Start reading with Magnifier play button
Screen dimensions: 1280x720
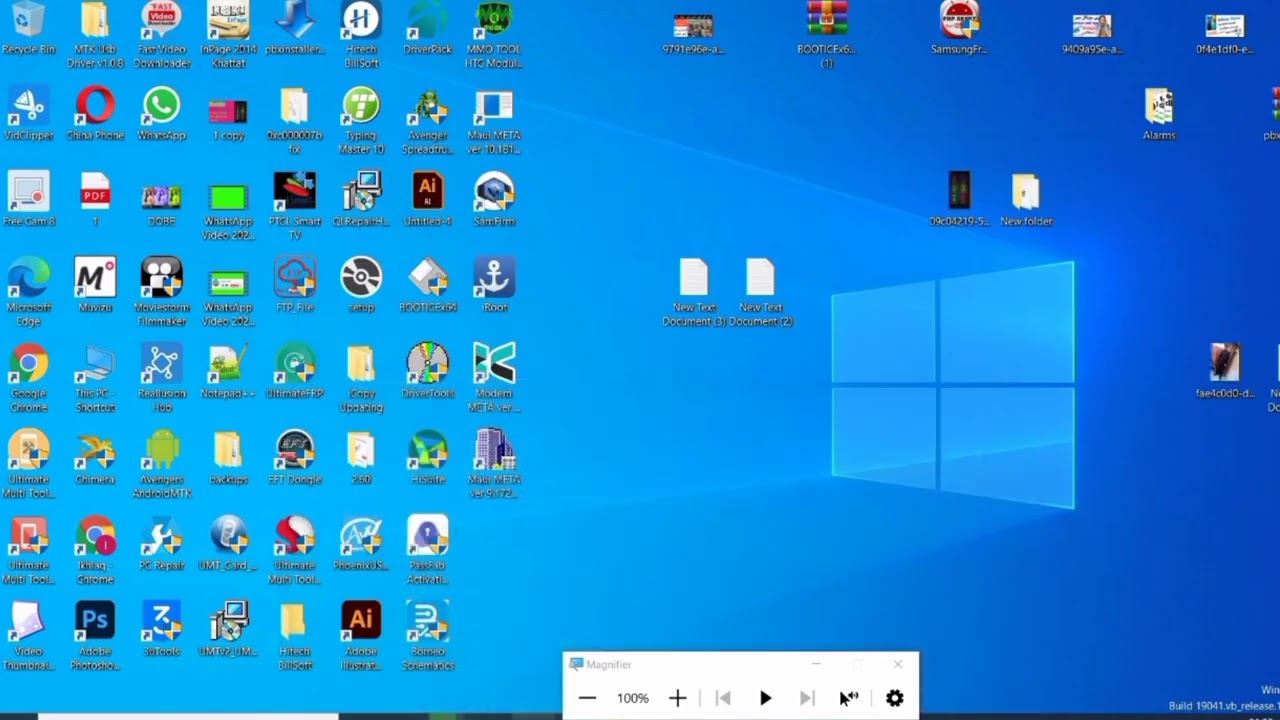pos(765,698)
